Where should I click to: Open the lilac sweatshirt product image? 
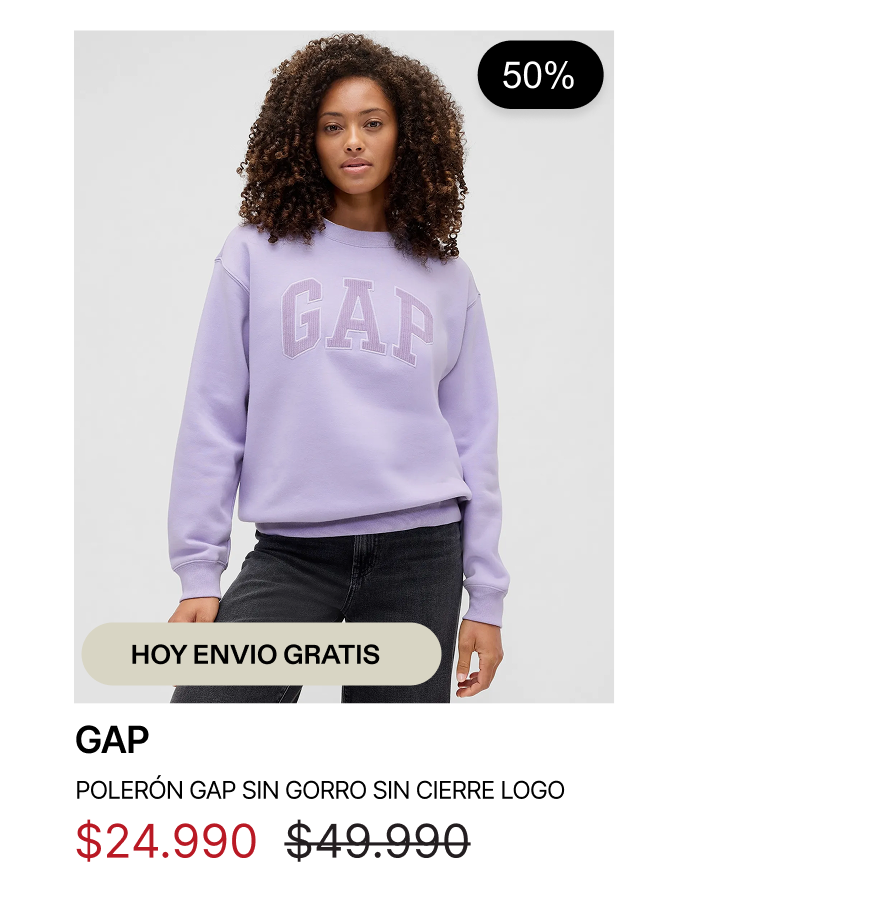coord(344,366)
